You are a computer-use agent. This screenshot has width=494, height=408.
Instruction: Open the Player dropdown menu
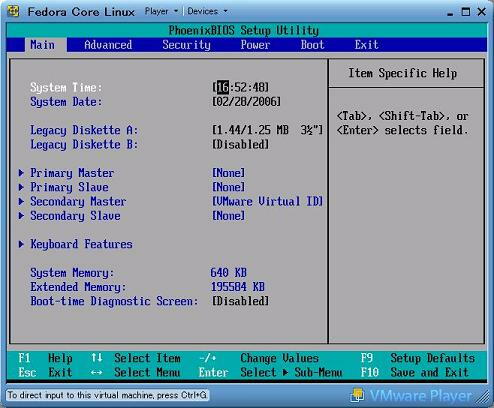click(x=161, y=11)
